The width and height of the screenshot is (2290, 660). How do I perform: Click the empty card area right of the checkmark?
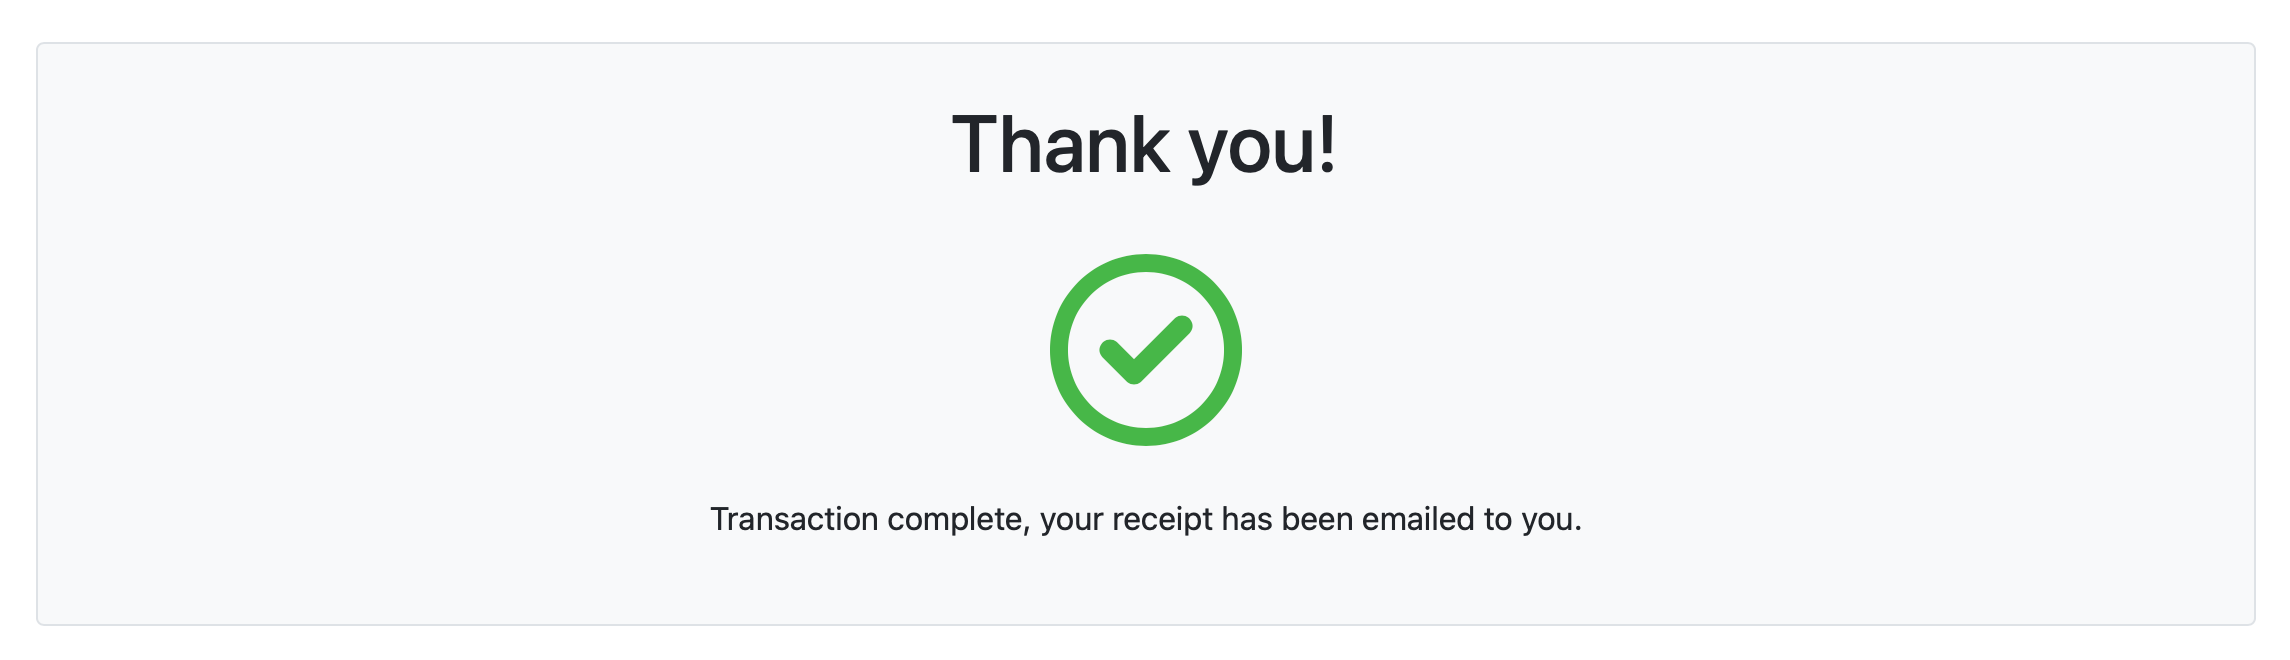coord(1700,350)
